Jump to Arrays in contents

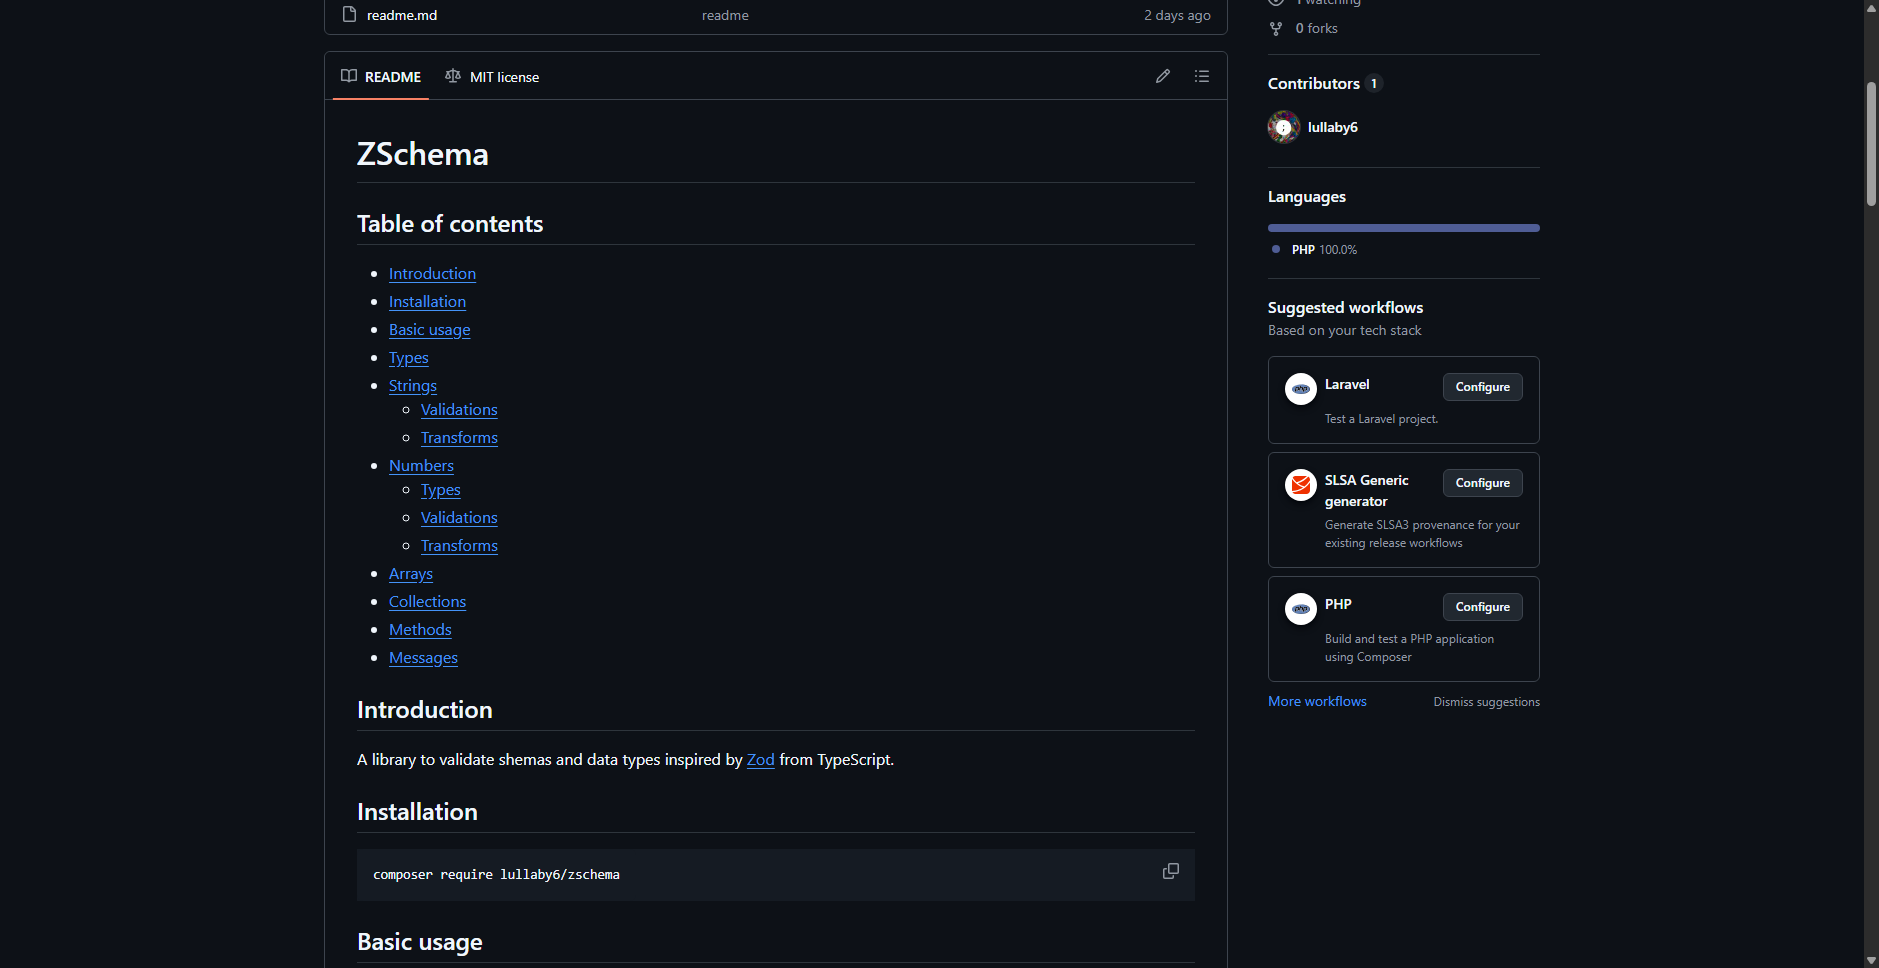click(x=411, y=574)
